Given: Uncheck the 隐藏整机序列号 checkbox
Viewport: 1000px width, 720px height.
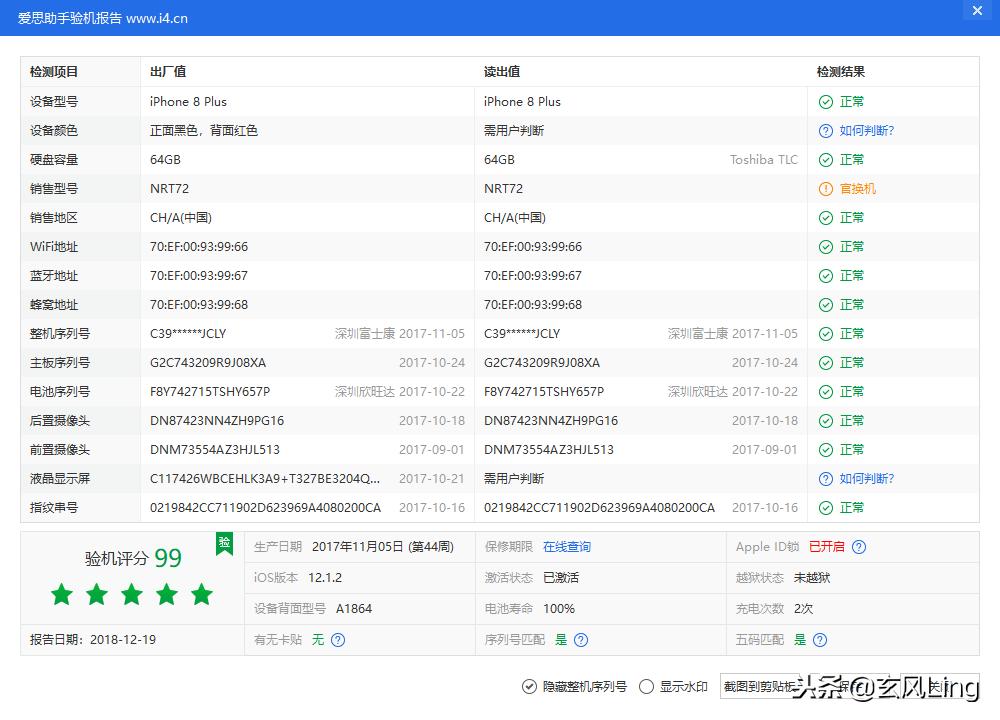Looking at the screenshot, I should [528, 687].
